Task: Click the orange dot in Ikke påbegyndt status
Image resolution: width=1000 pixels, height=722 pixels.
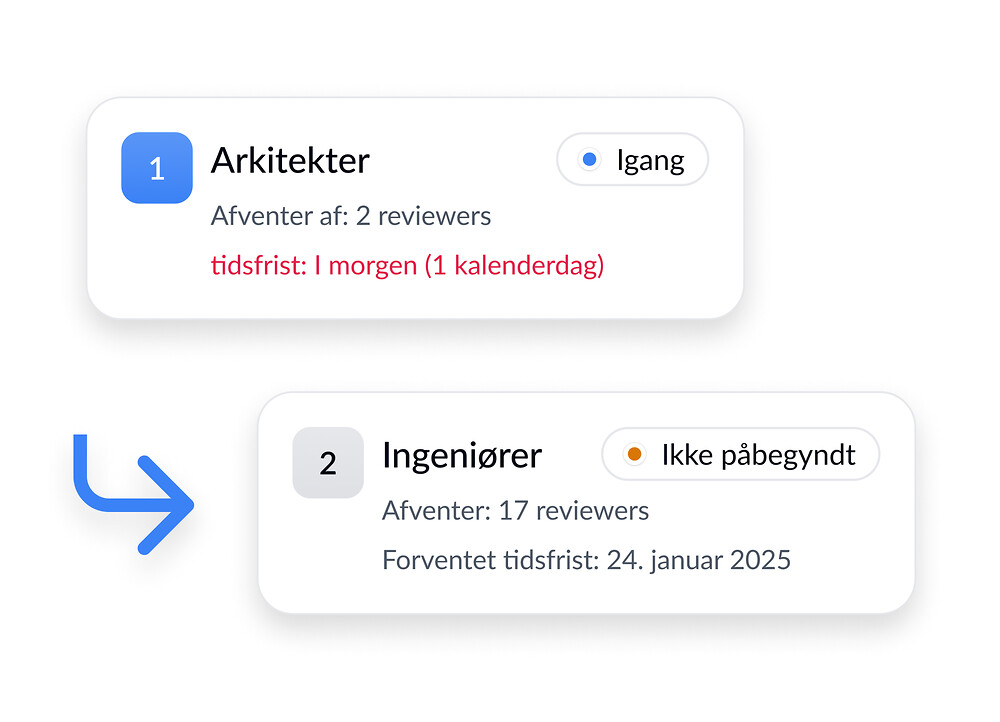Action: 635,454
